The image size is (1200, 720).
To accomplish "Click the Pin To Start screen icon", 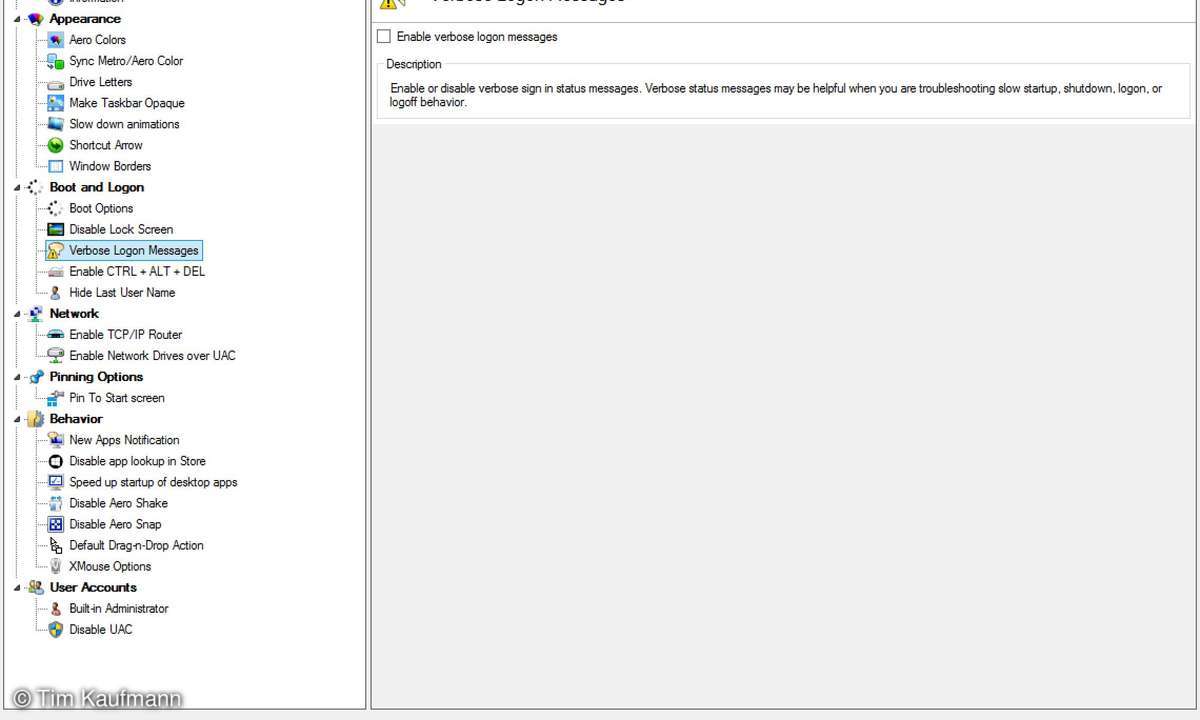I will pos(56,397).
